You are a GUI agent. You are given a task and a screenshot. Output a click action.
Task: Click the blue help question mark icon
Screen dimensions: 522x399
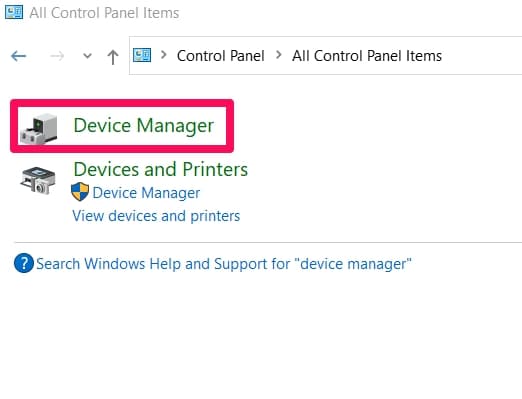(24, 263)
